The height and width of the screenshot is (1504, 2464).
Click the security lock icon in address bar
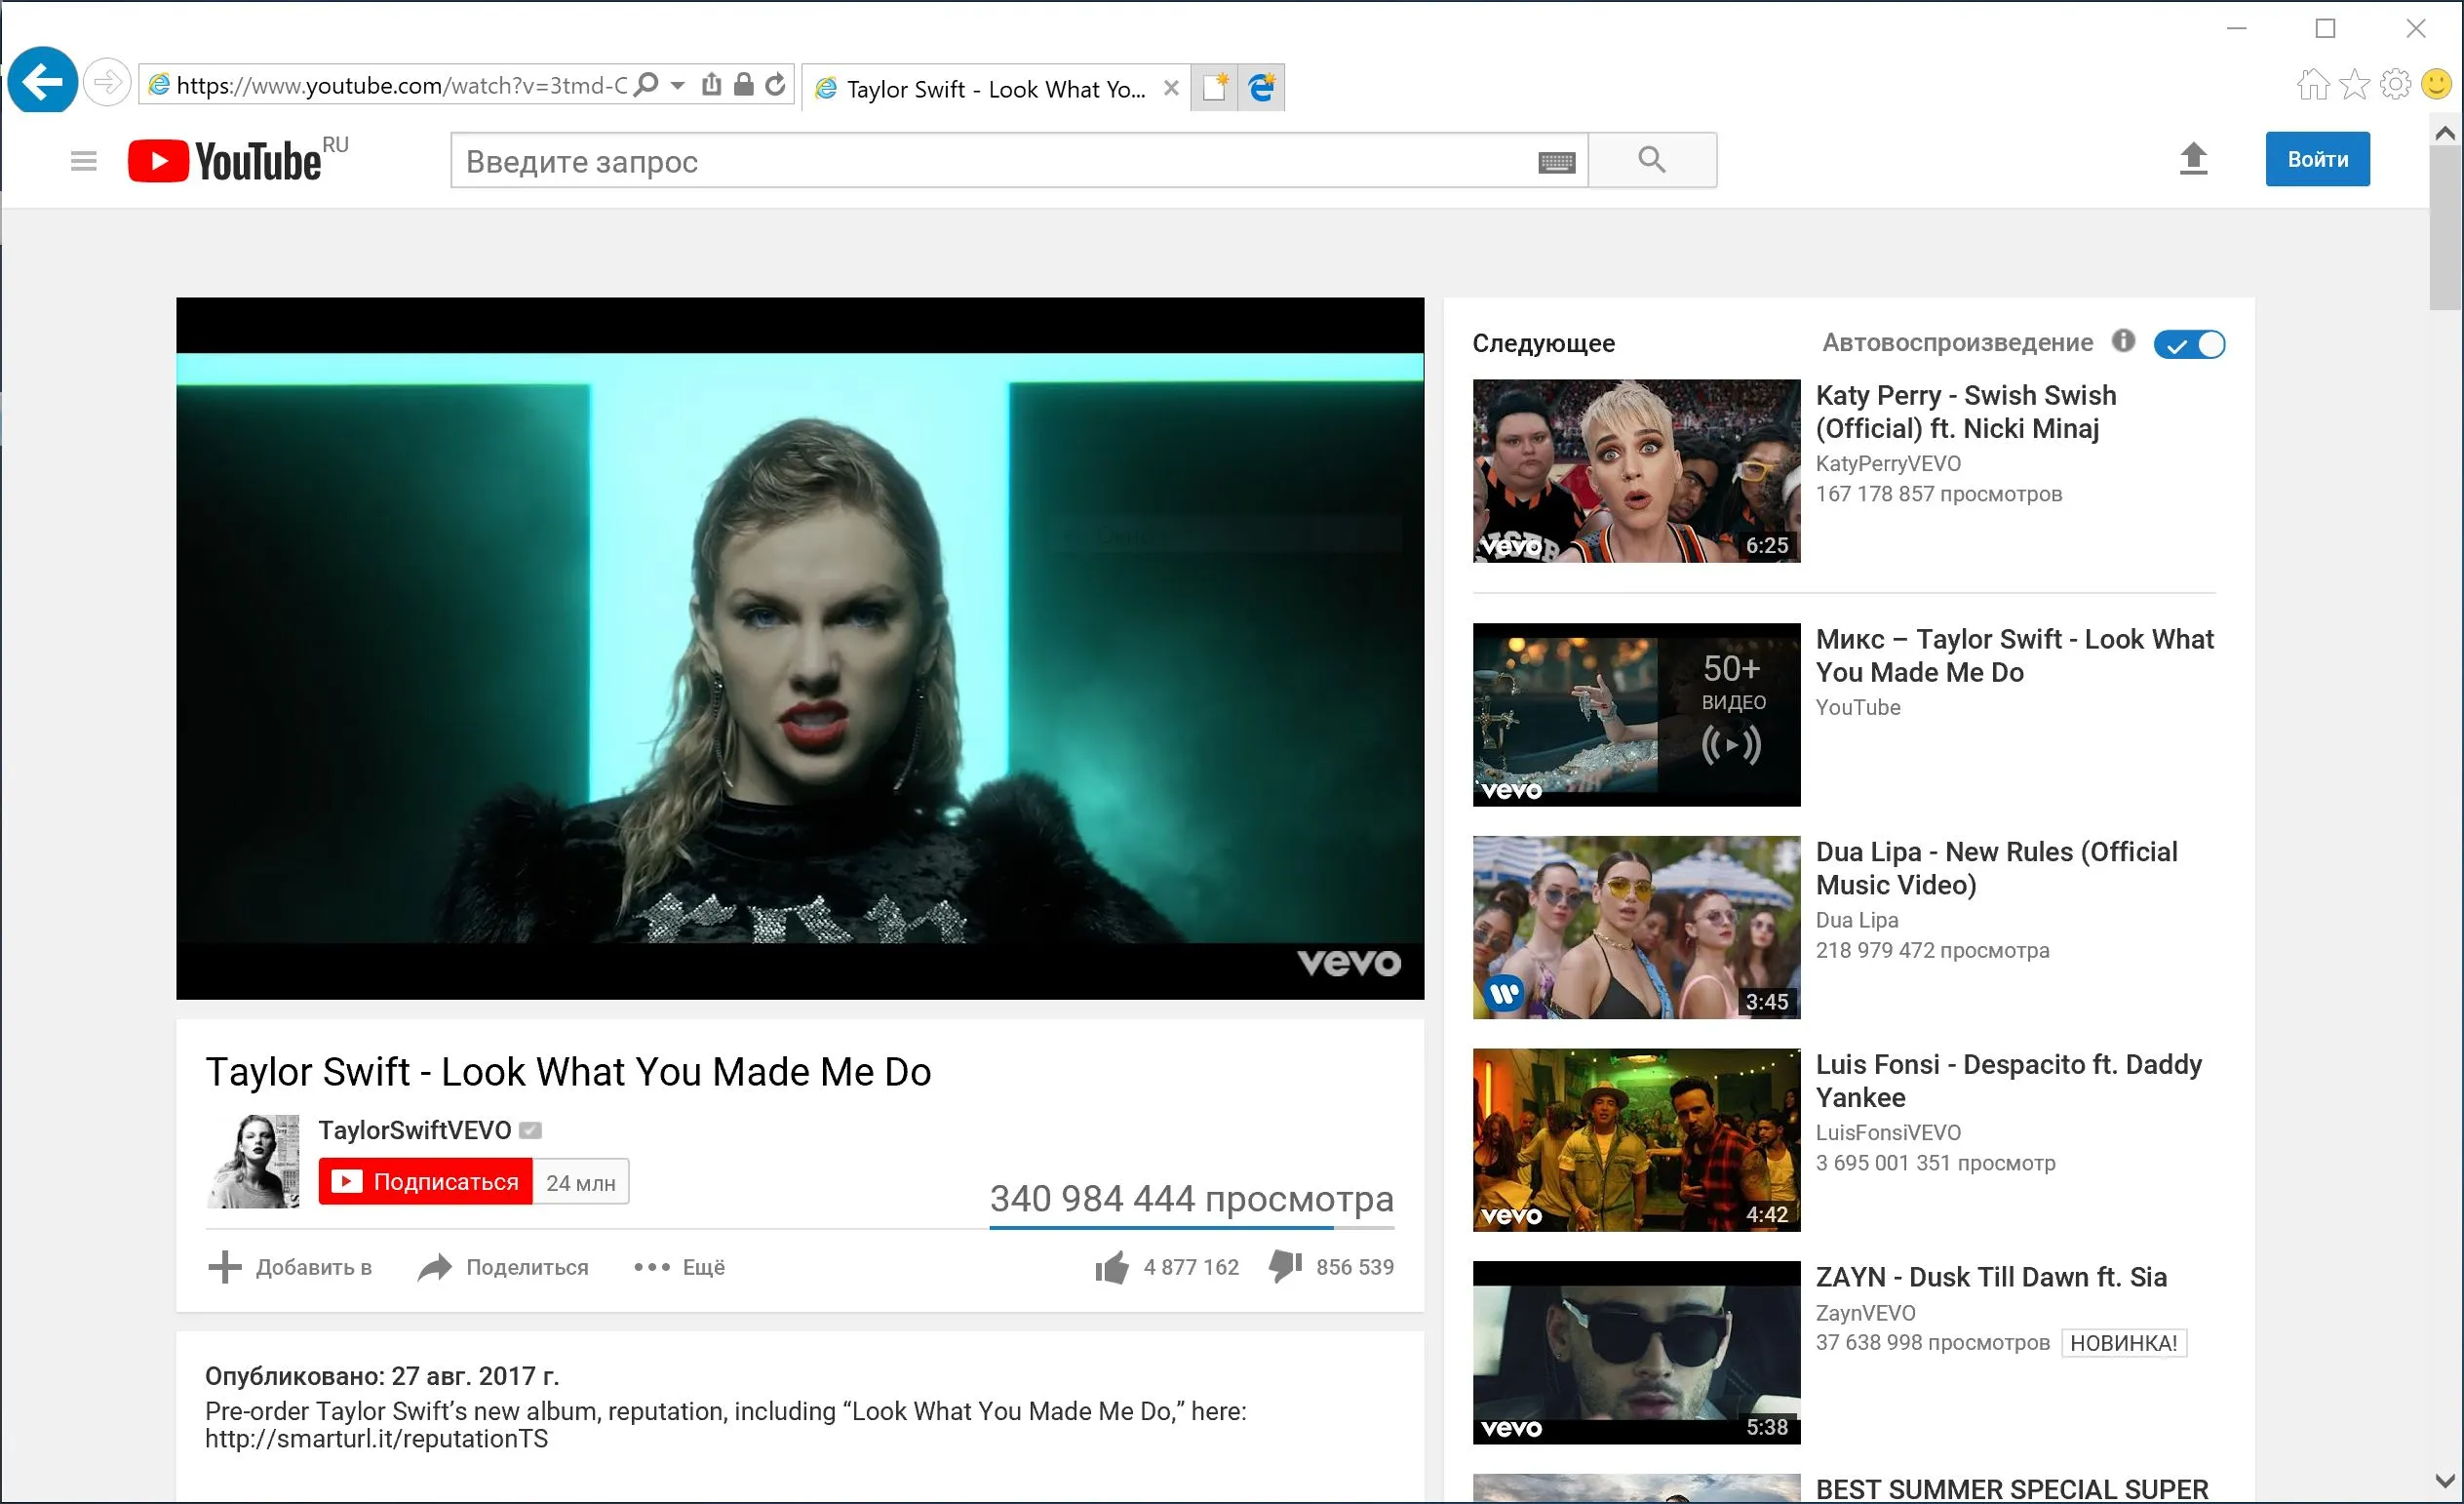click(743, 84)
